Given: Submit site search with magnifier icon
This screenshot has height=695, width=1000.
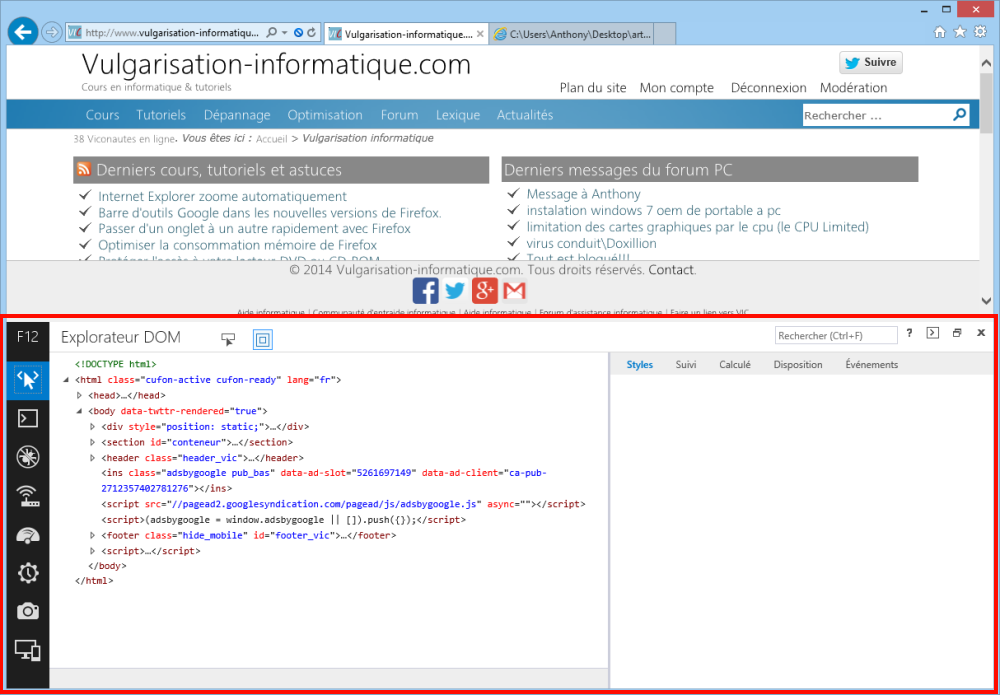Looking at the screenshot, I should click(959, 115).
